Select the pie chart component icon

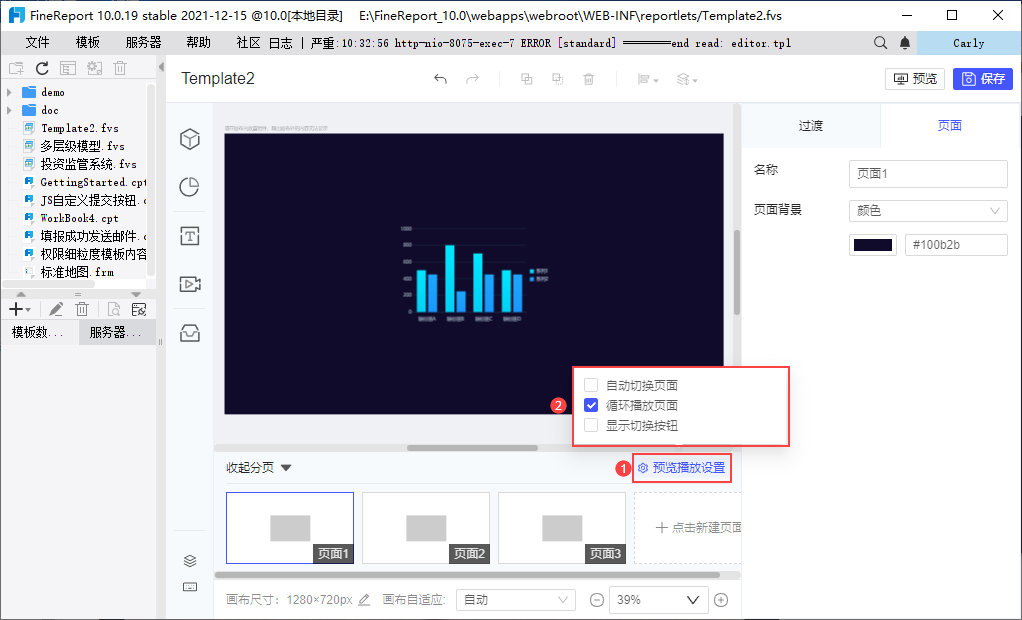coord(190,187)
